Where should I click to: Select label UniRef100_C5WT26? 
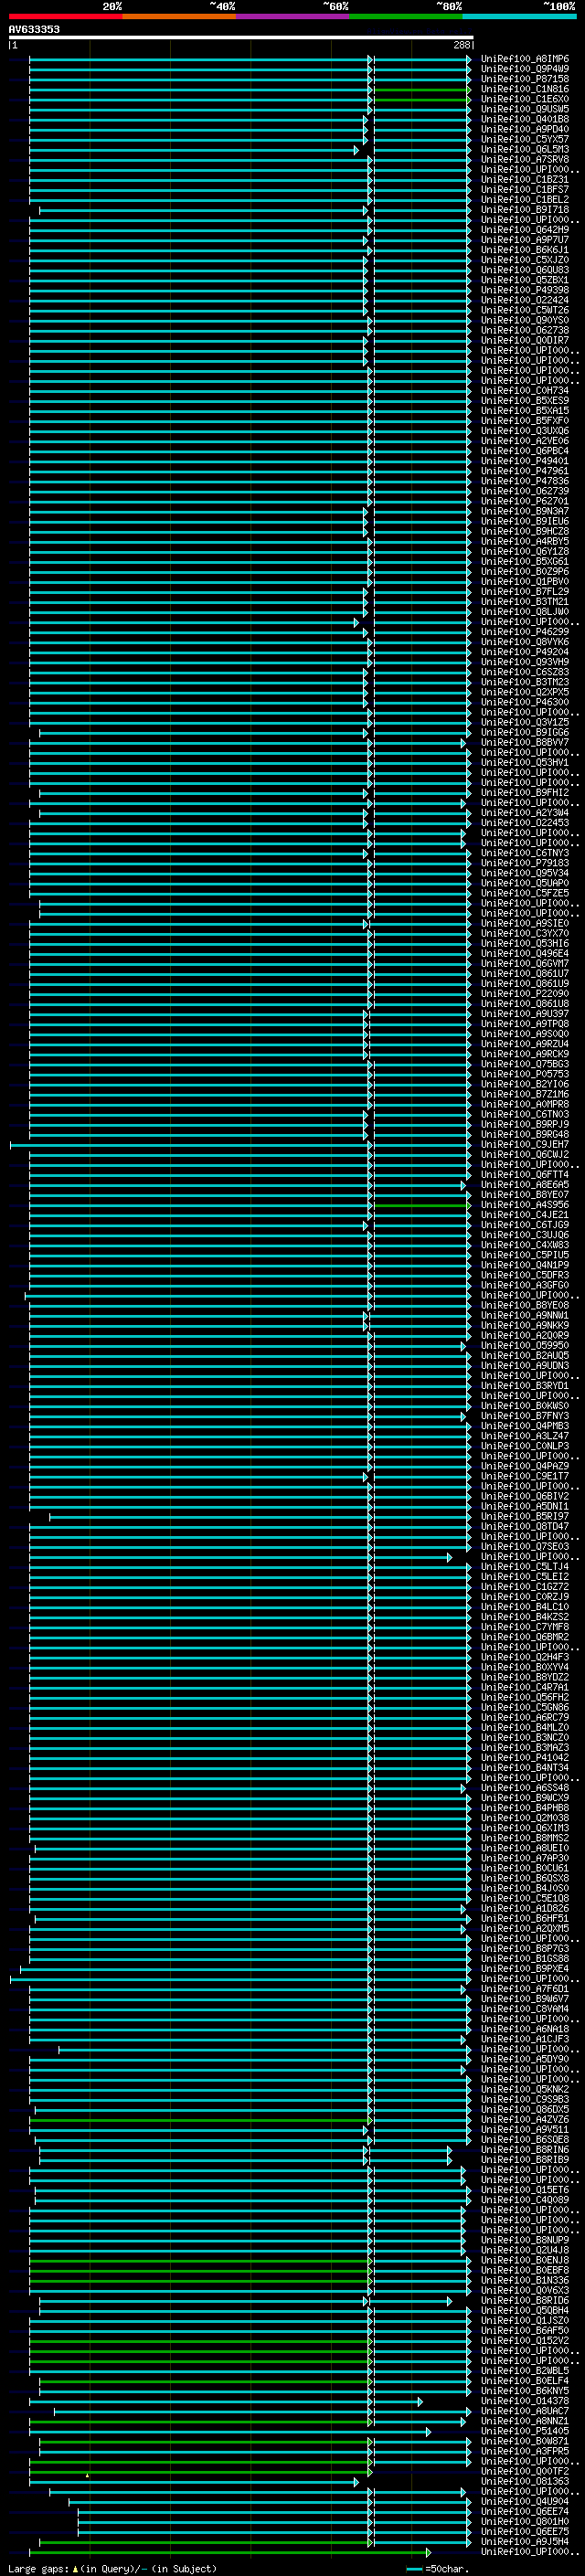[525, 310]
